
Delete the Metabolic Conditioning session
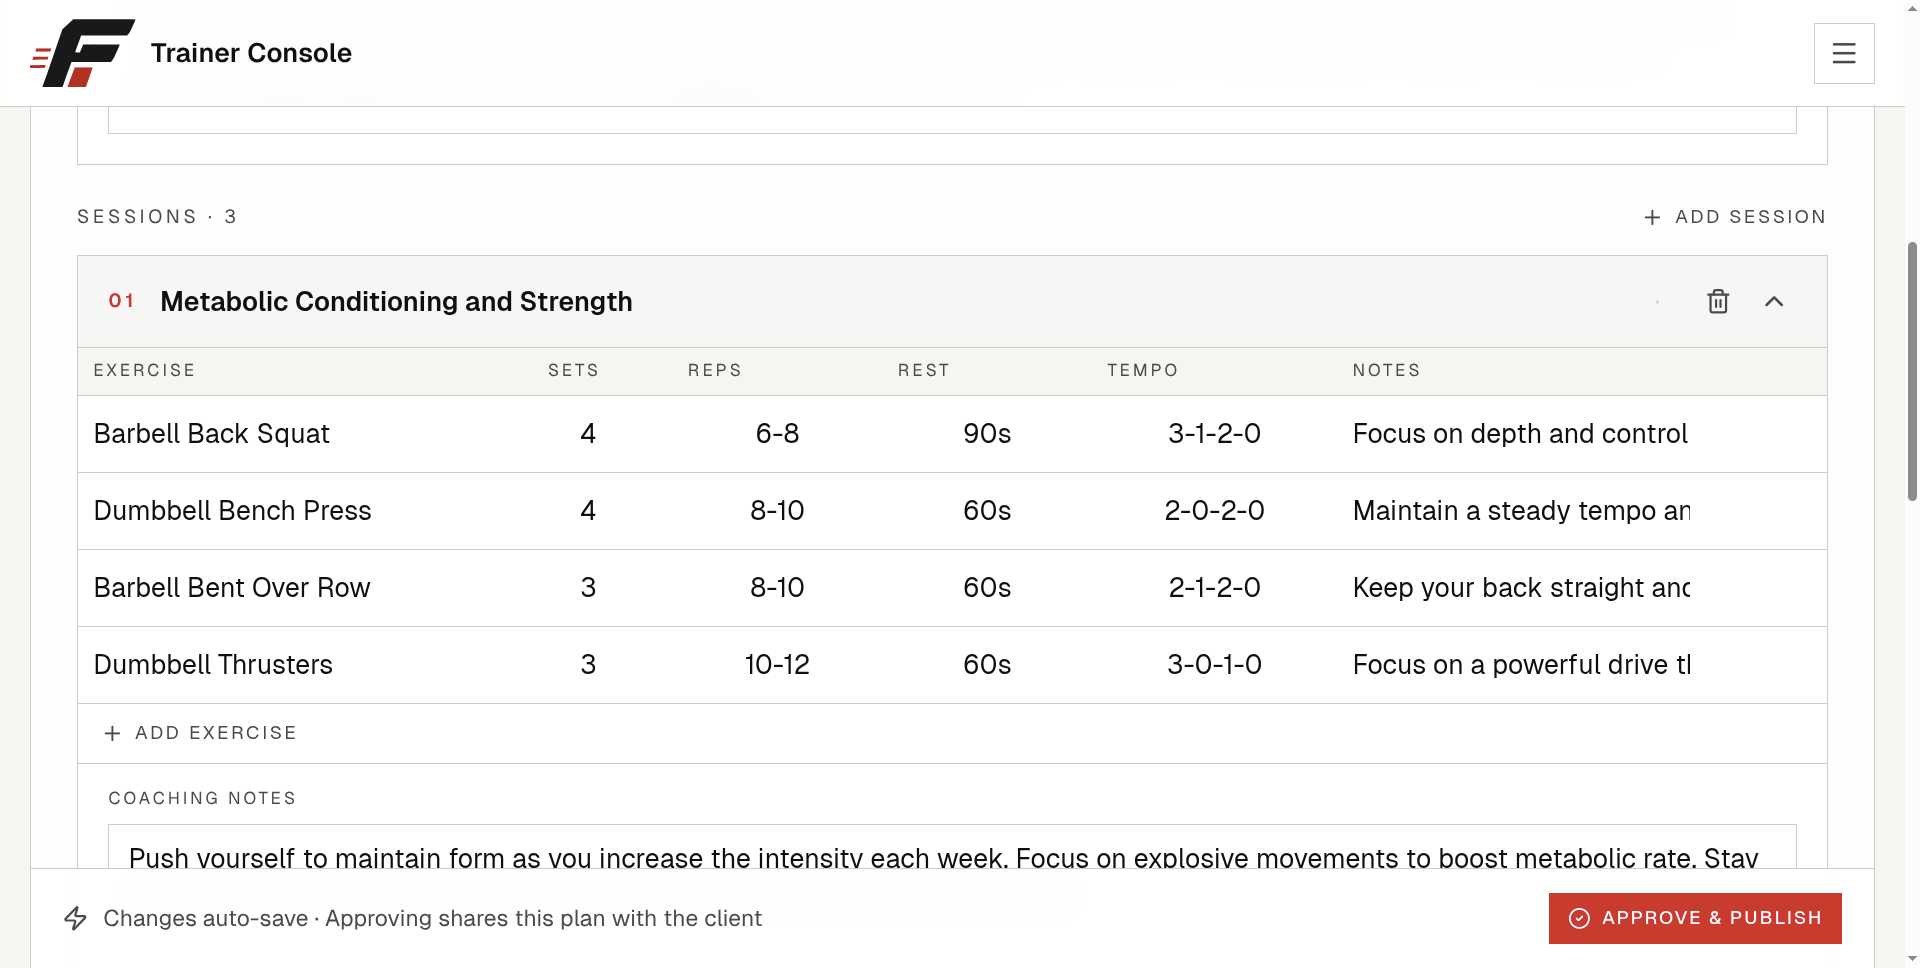pyautogui.click(x=1718, y=301)
